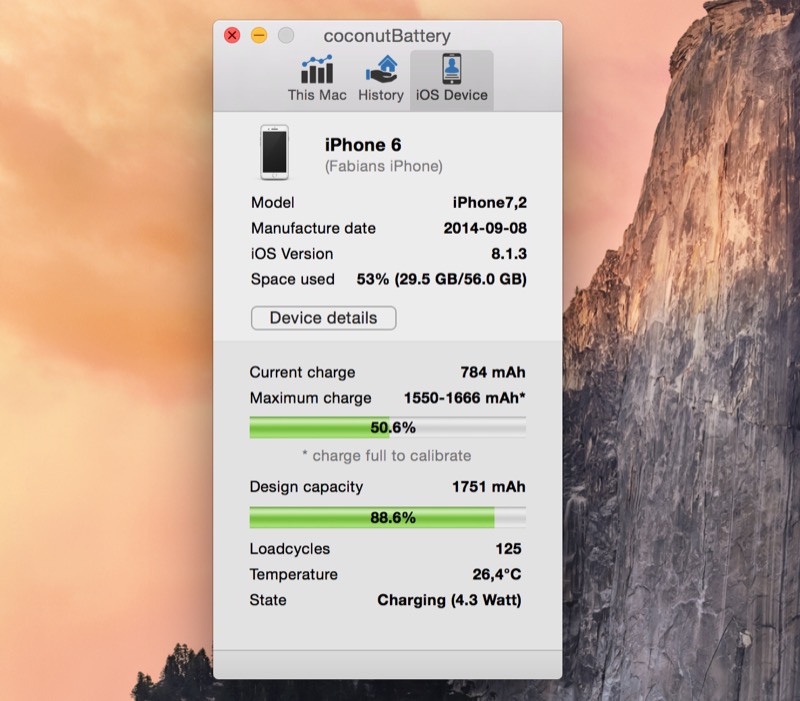Click the 8.1.3 iOS version value
Image resolution: width=800 pixels, height=701 pixels.
click(x=509, y=254)
